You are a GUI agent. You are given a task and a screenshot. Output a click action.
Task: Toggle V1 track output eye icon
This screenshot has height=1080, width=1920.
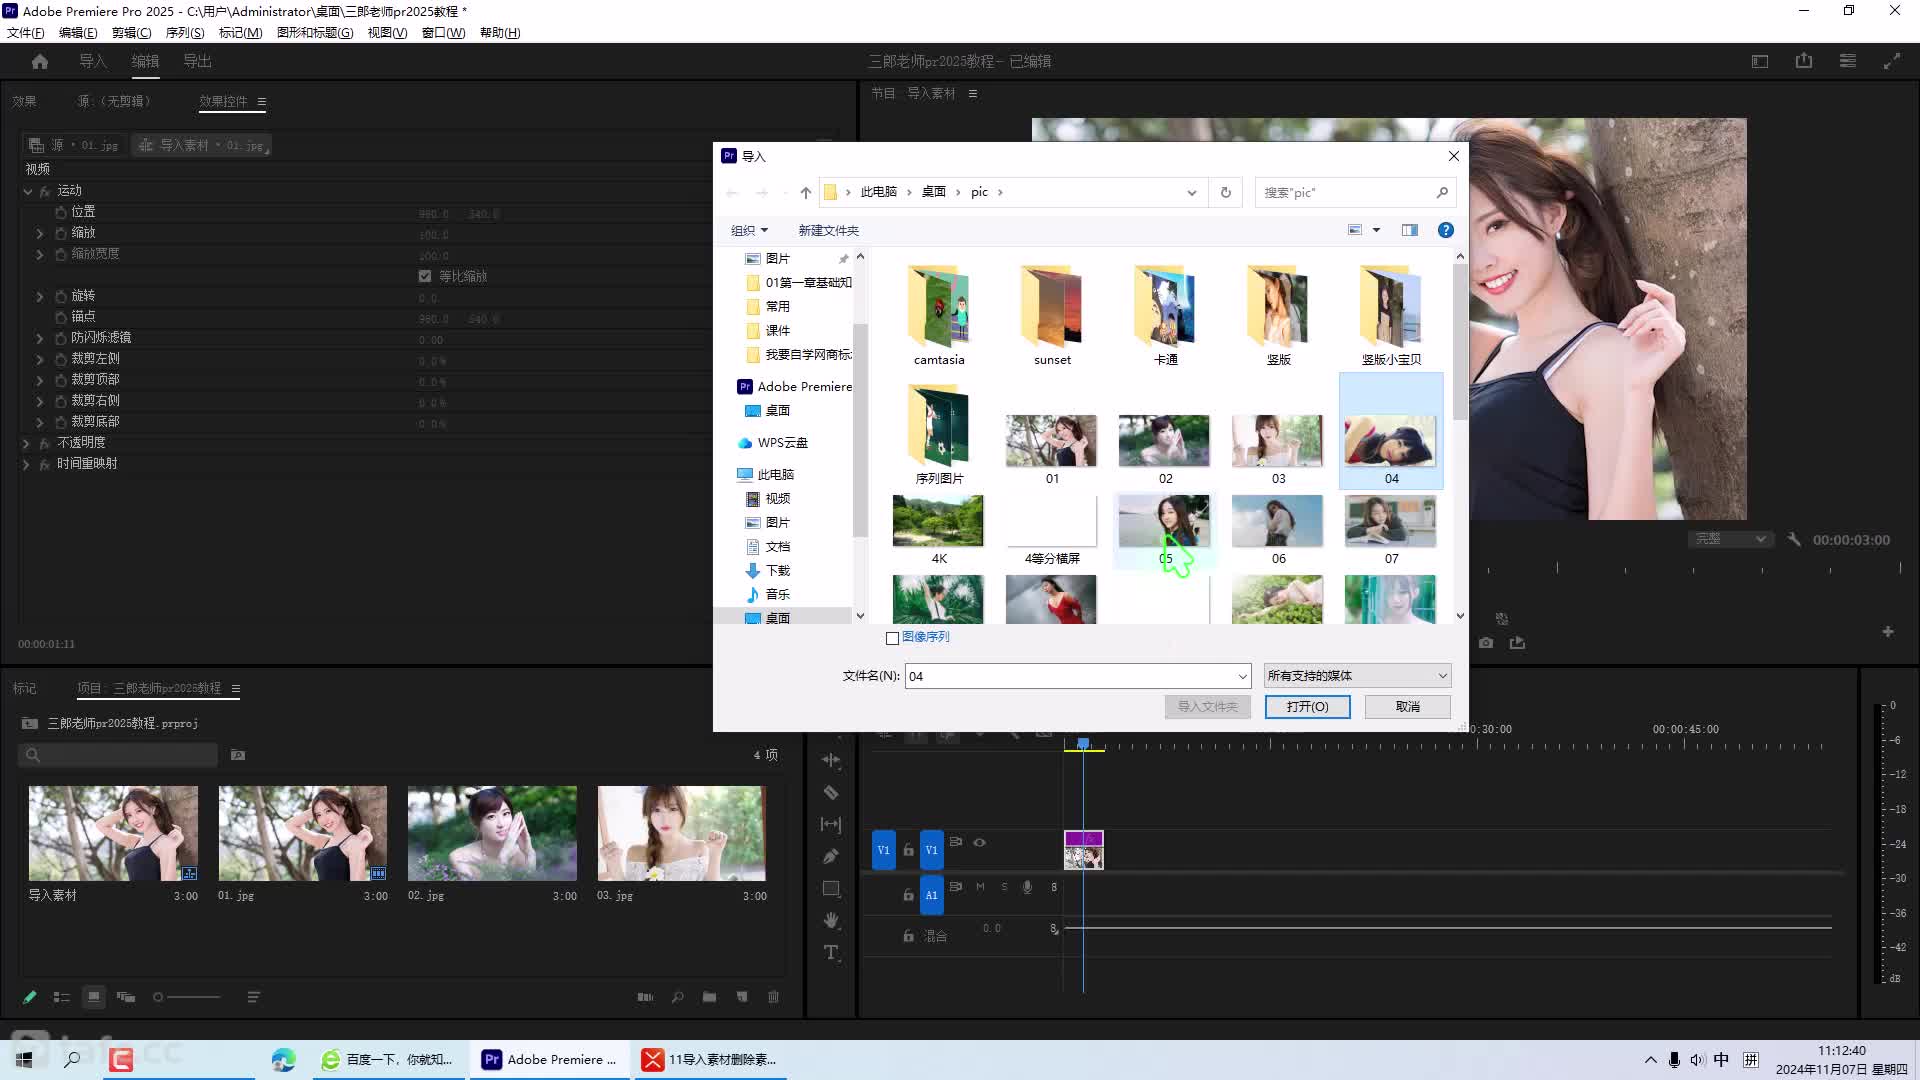980,842
